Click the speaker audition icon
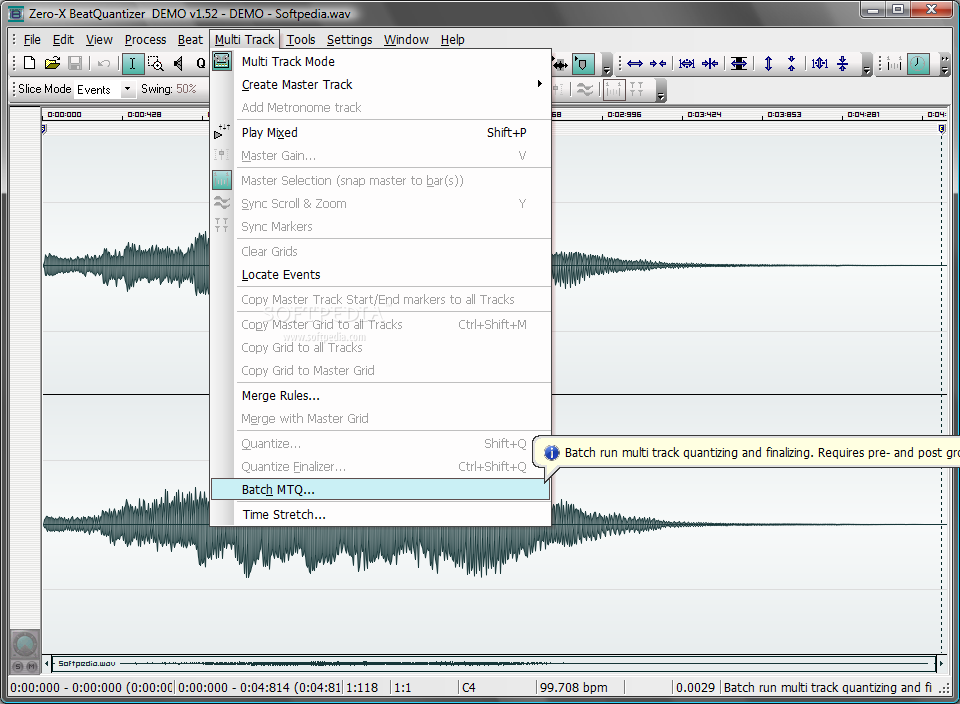Viewport: 960px width, 704px height. coord(178,63)
